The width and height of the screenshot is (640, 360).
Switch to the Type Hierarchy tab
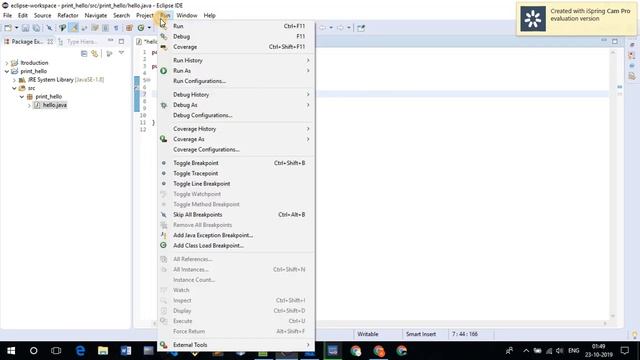[x=78, y=42]
